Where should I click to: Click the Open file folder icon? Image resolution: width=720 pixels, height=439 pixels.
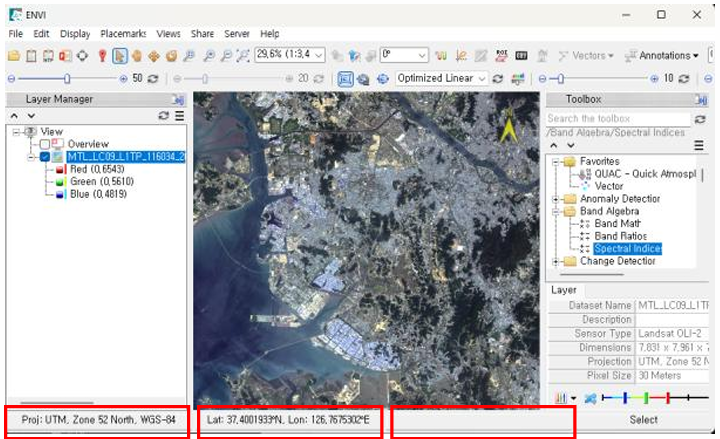(14, 56)
